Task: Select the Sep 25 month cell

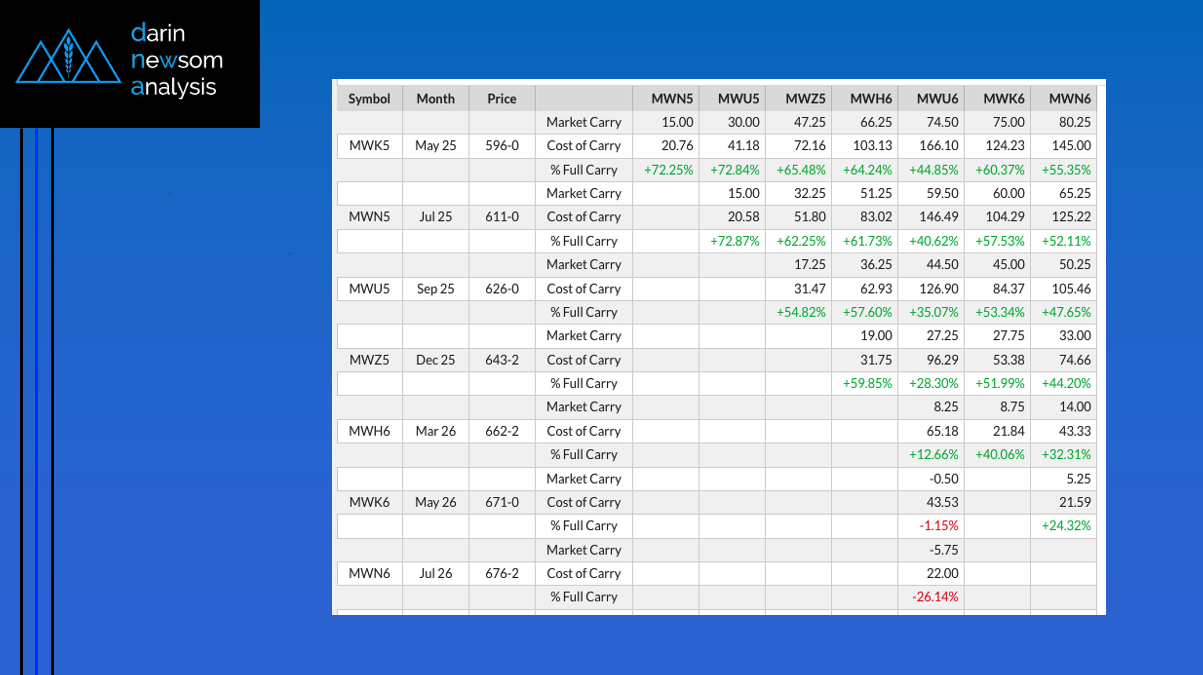Action: 435,288
